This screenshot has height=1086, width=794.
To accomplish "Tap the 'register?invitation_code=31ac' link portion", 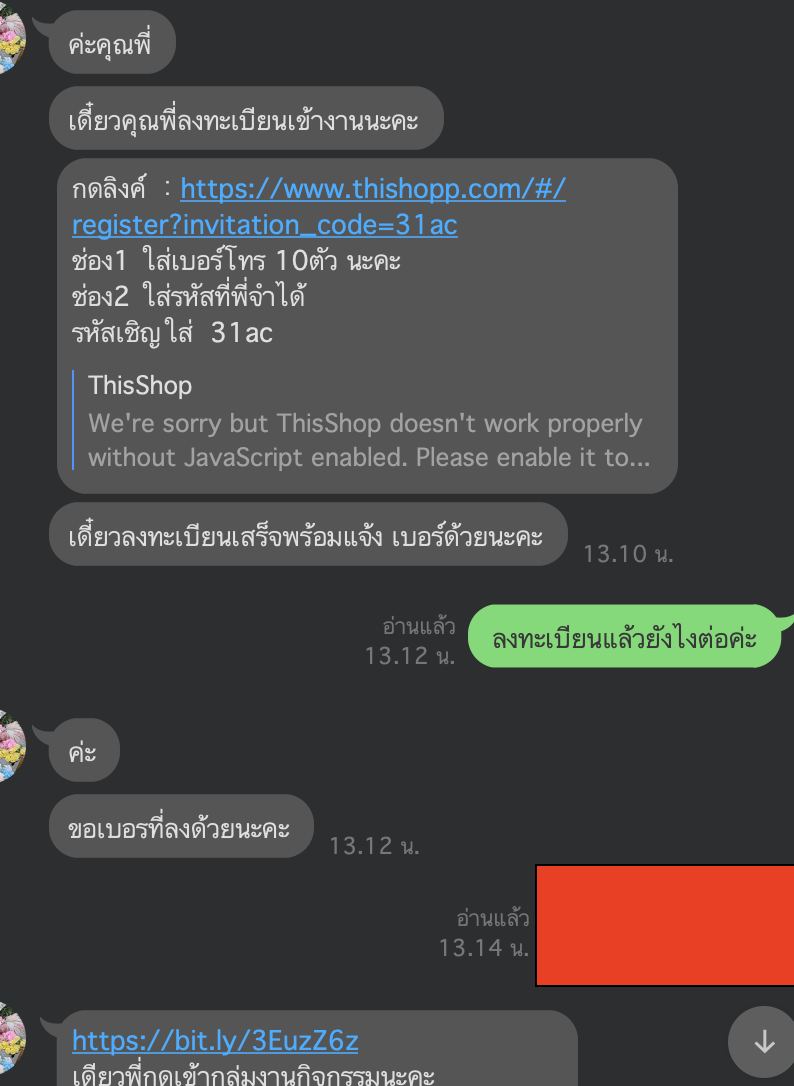I will 265,224.
